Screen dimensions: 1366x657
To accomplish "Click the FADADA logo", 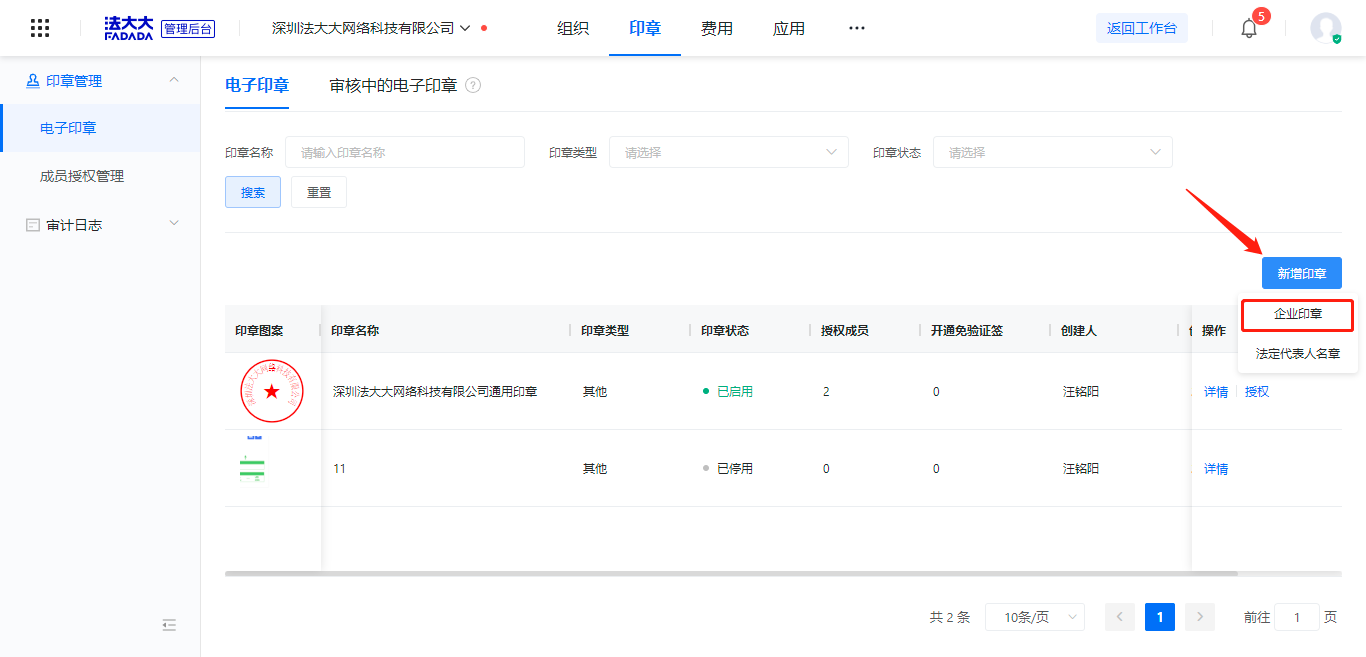I will coord(128,28).
